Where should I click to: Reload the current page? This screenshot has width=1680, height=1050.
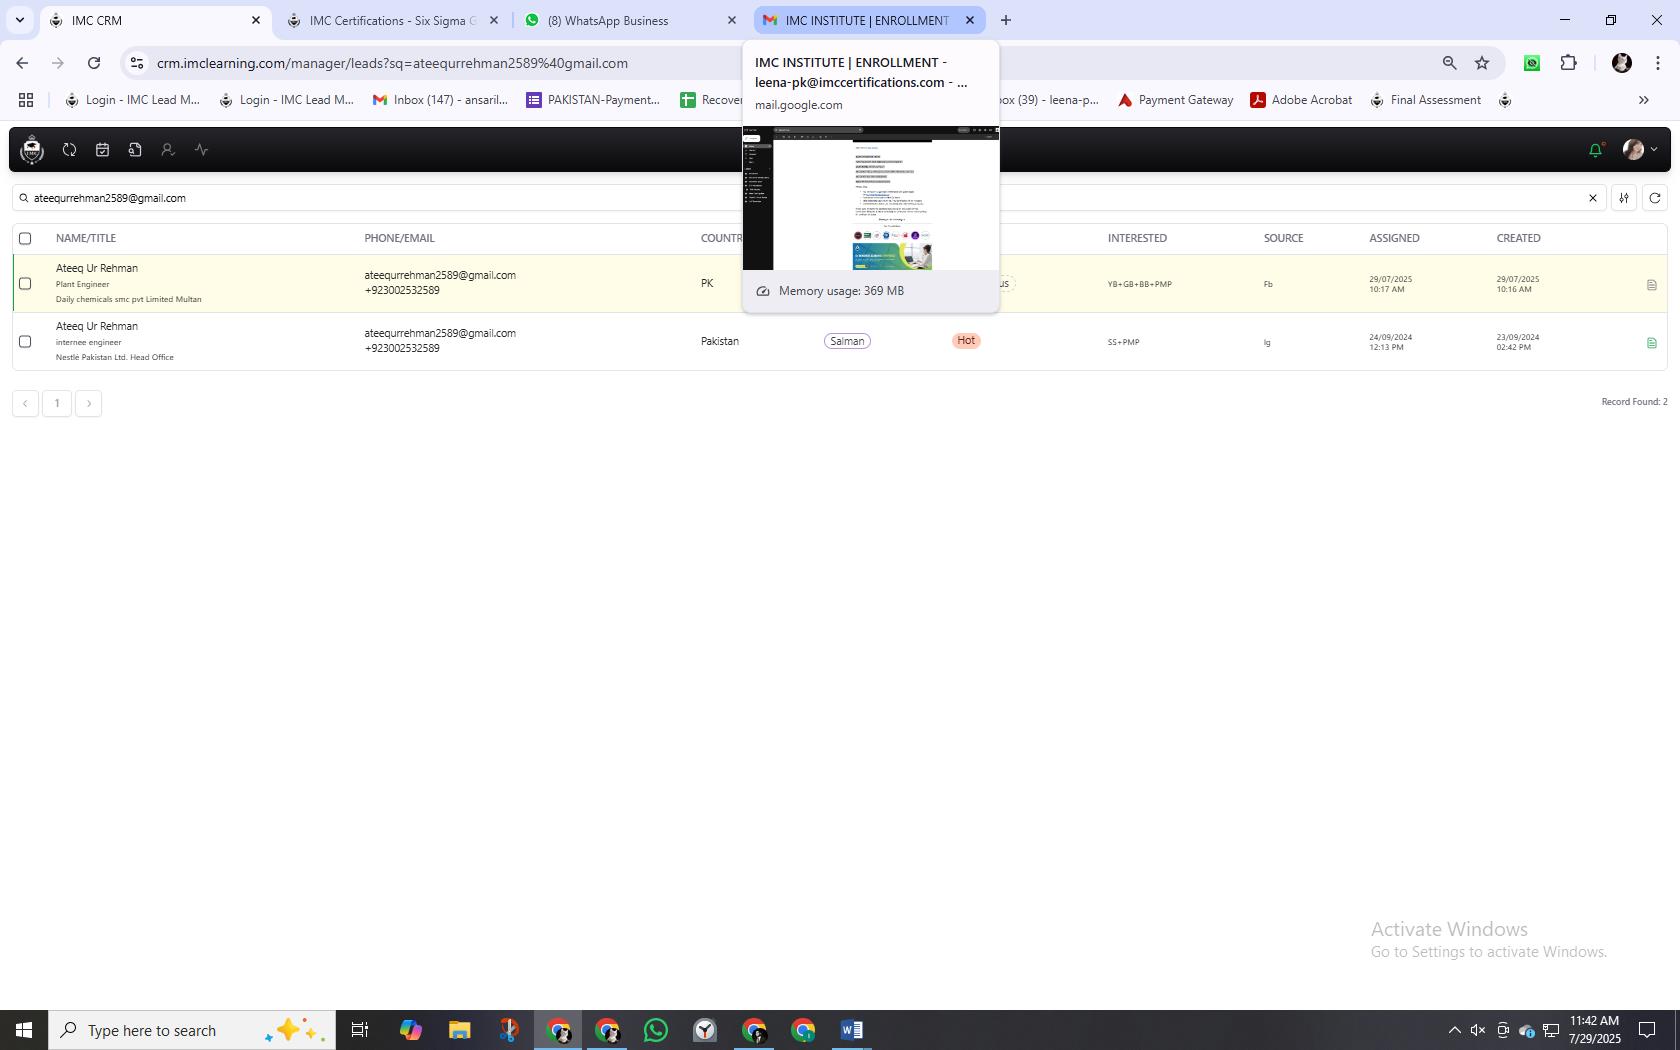[x=94, y=63]
